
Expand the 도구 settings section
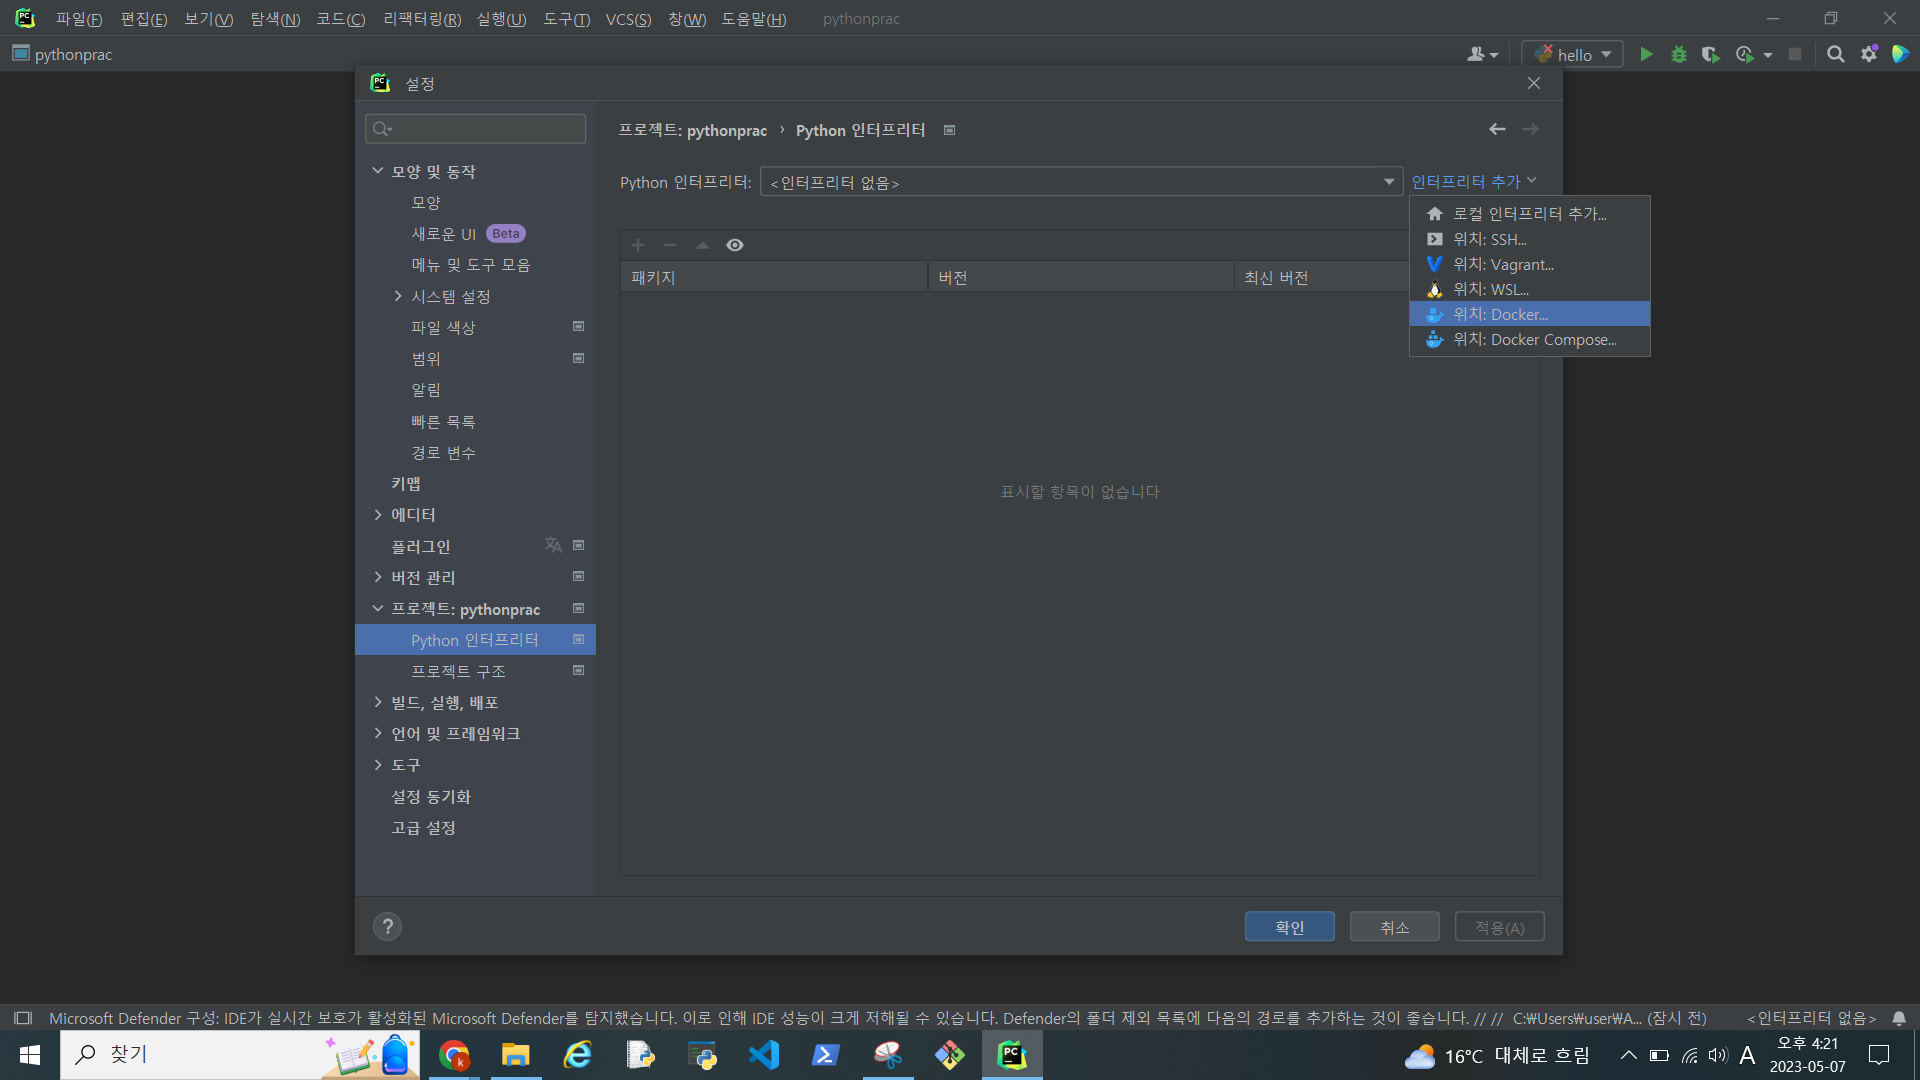pos(378,765)
